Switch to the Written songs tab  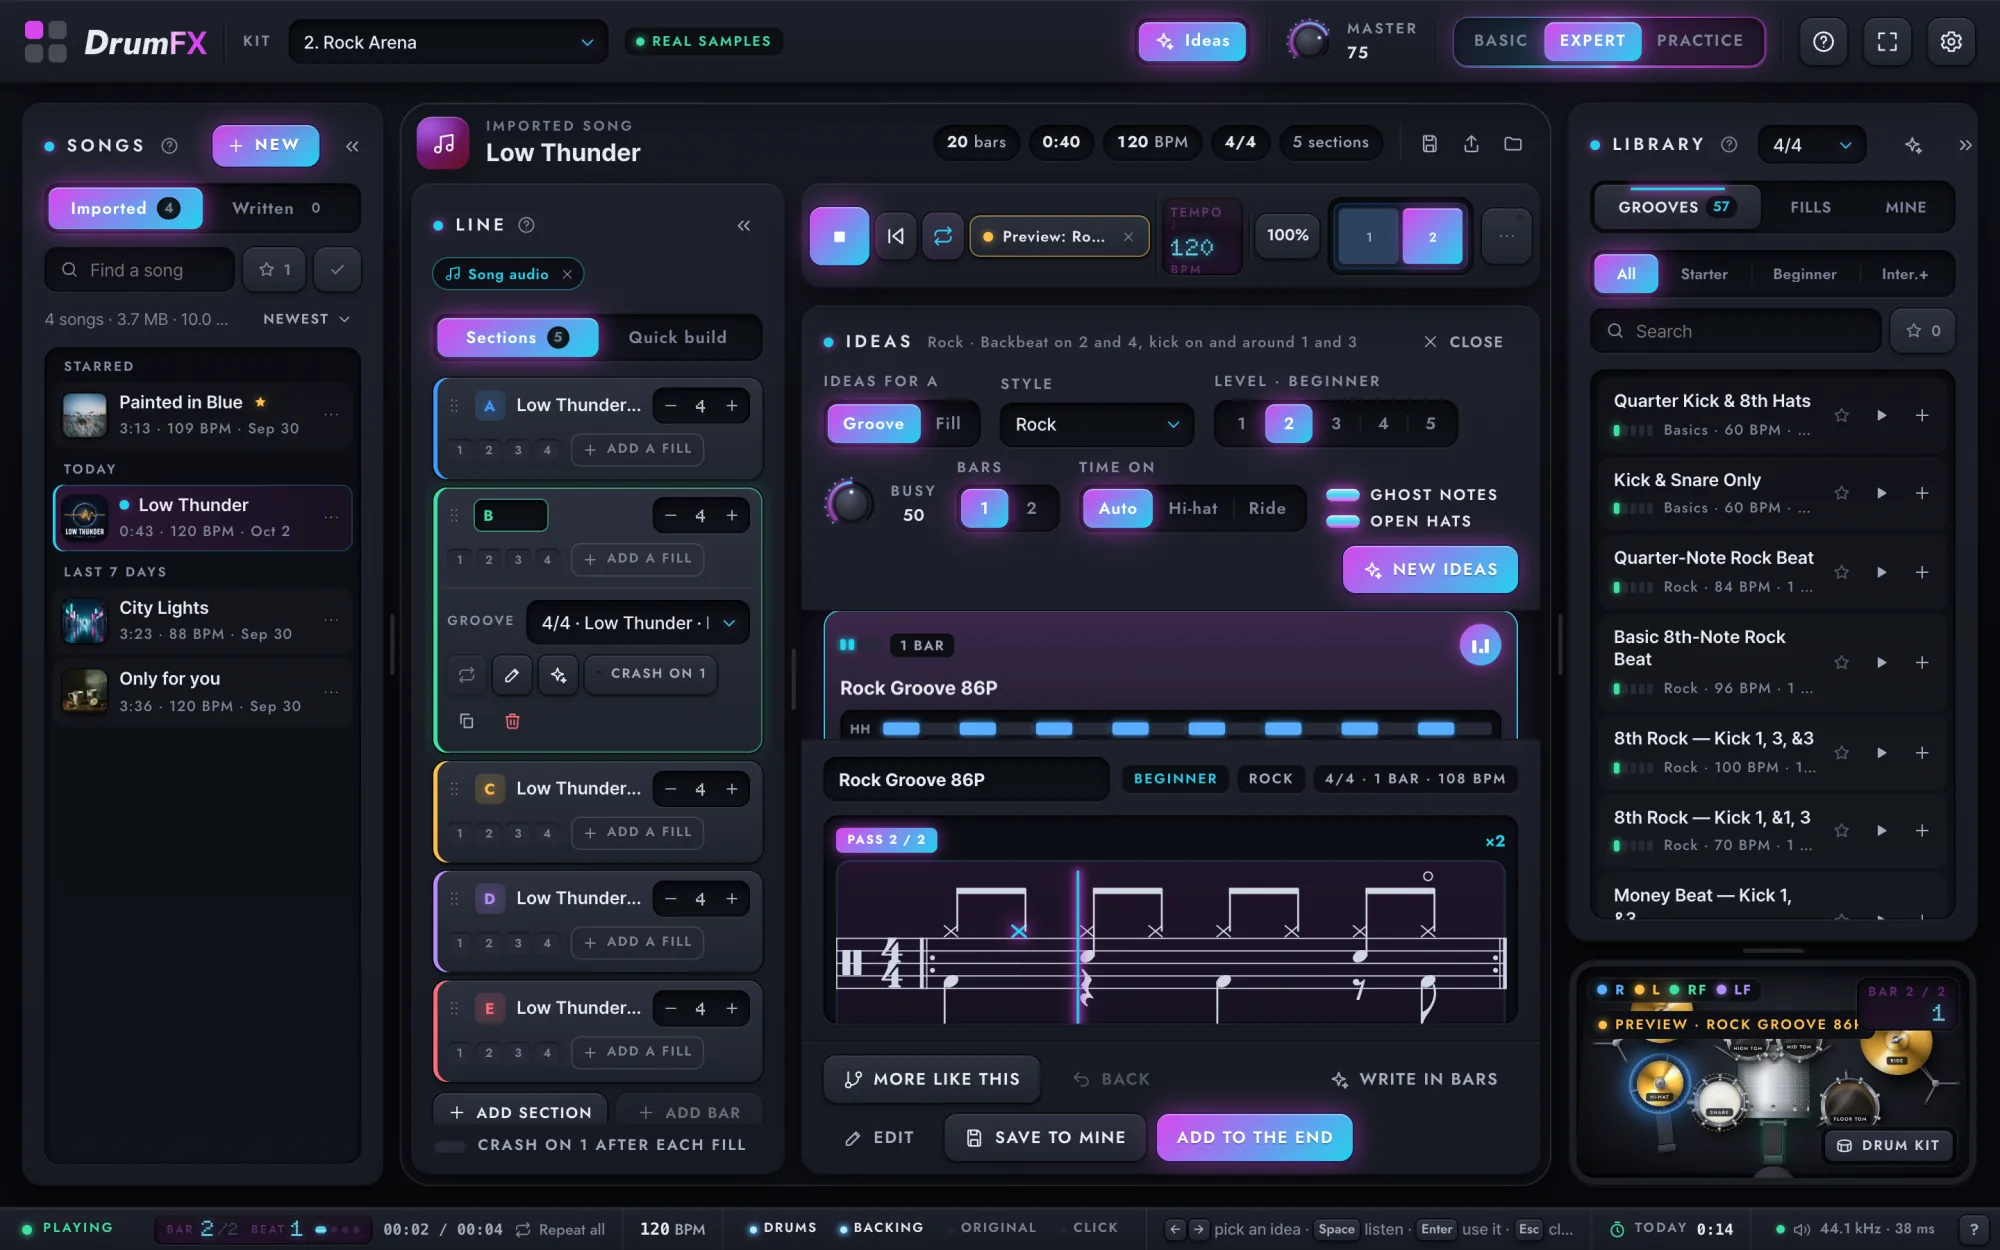pyautogui.click(x=277, y=208)
